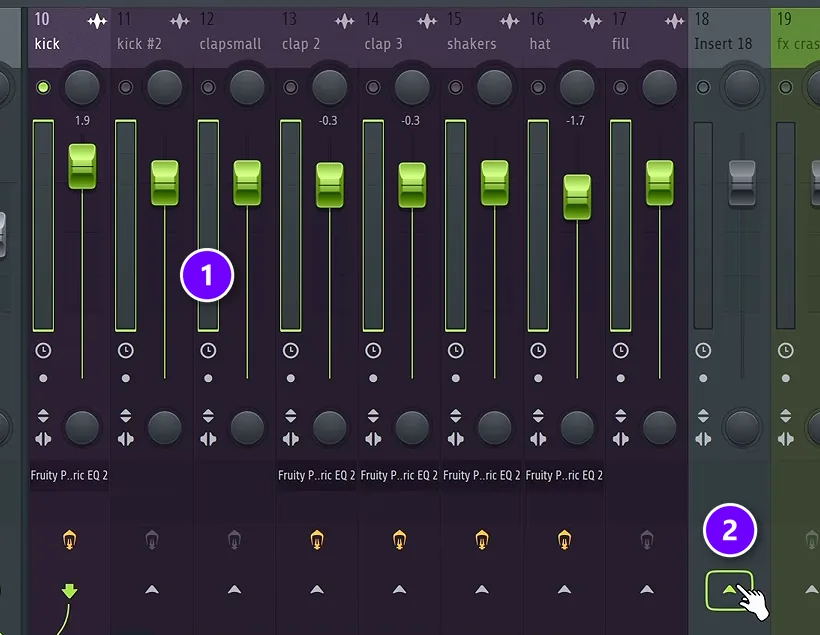Click the waveform icon on kick #2 header

[179, 21]
